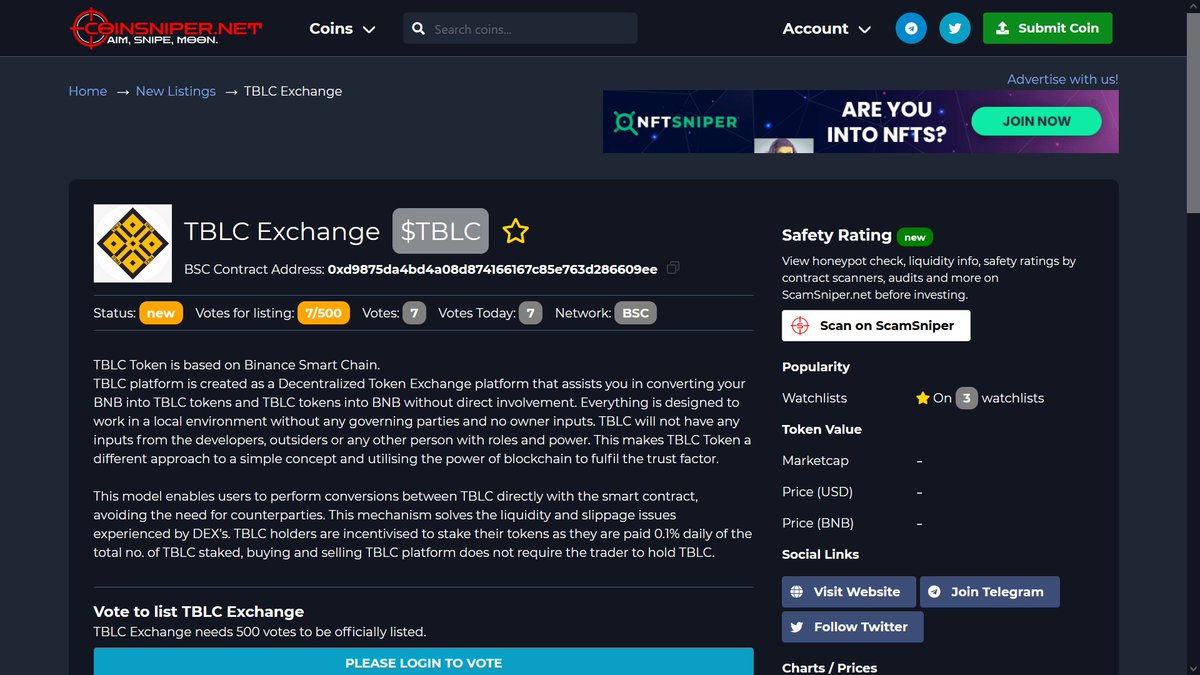Click the Price (BNB) label
The height and width of the screenshot is (675, 1200).
(818, 523)
